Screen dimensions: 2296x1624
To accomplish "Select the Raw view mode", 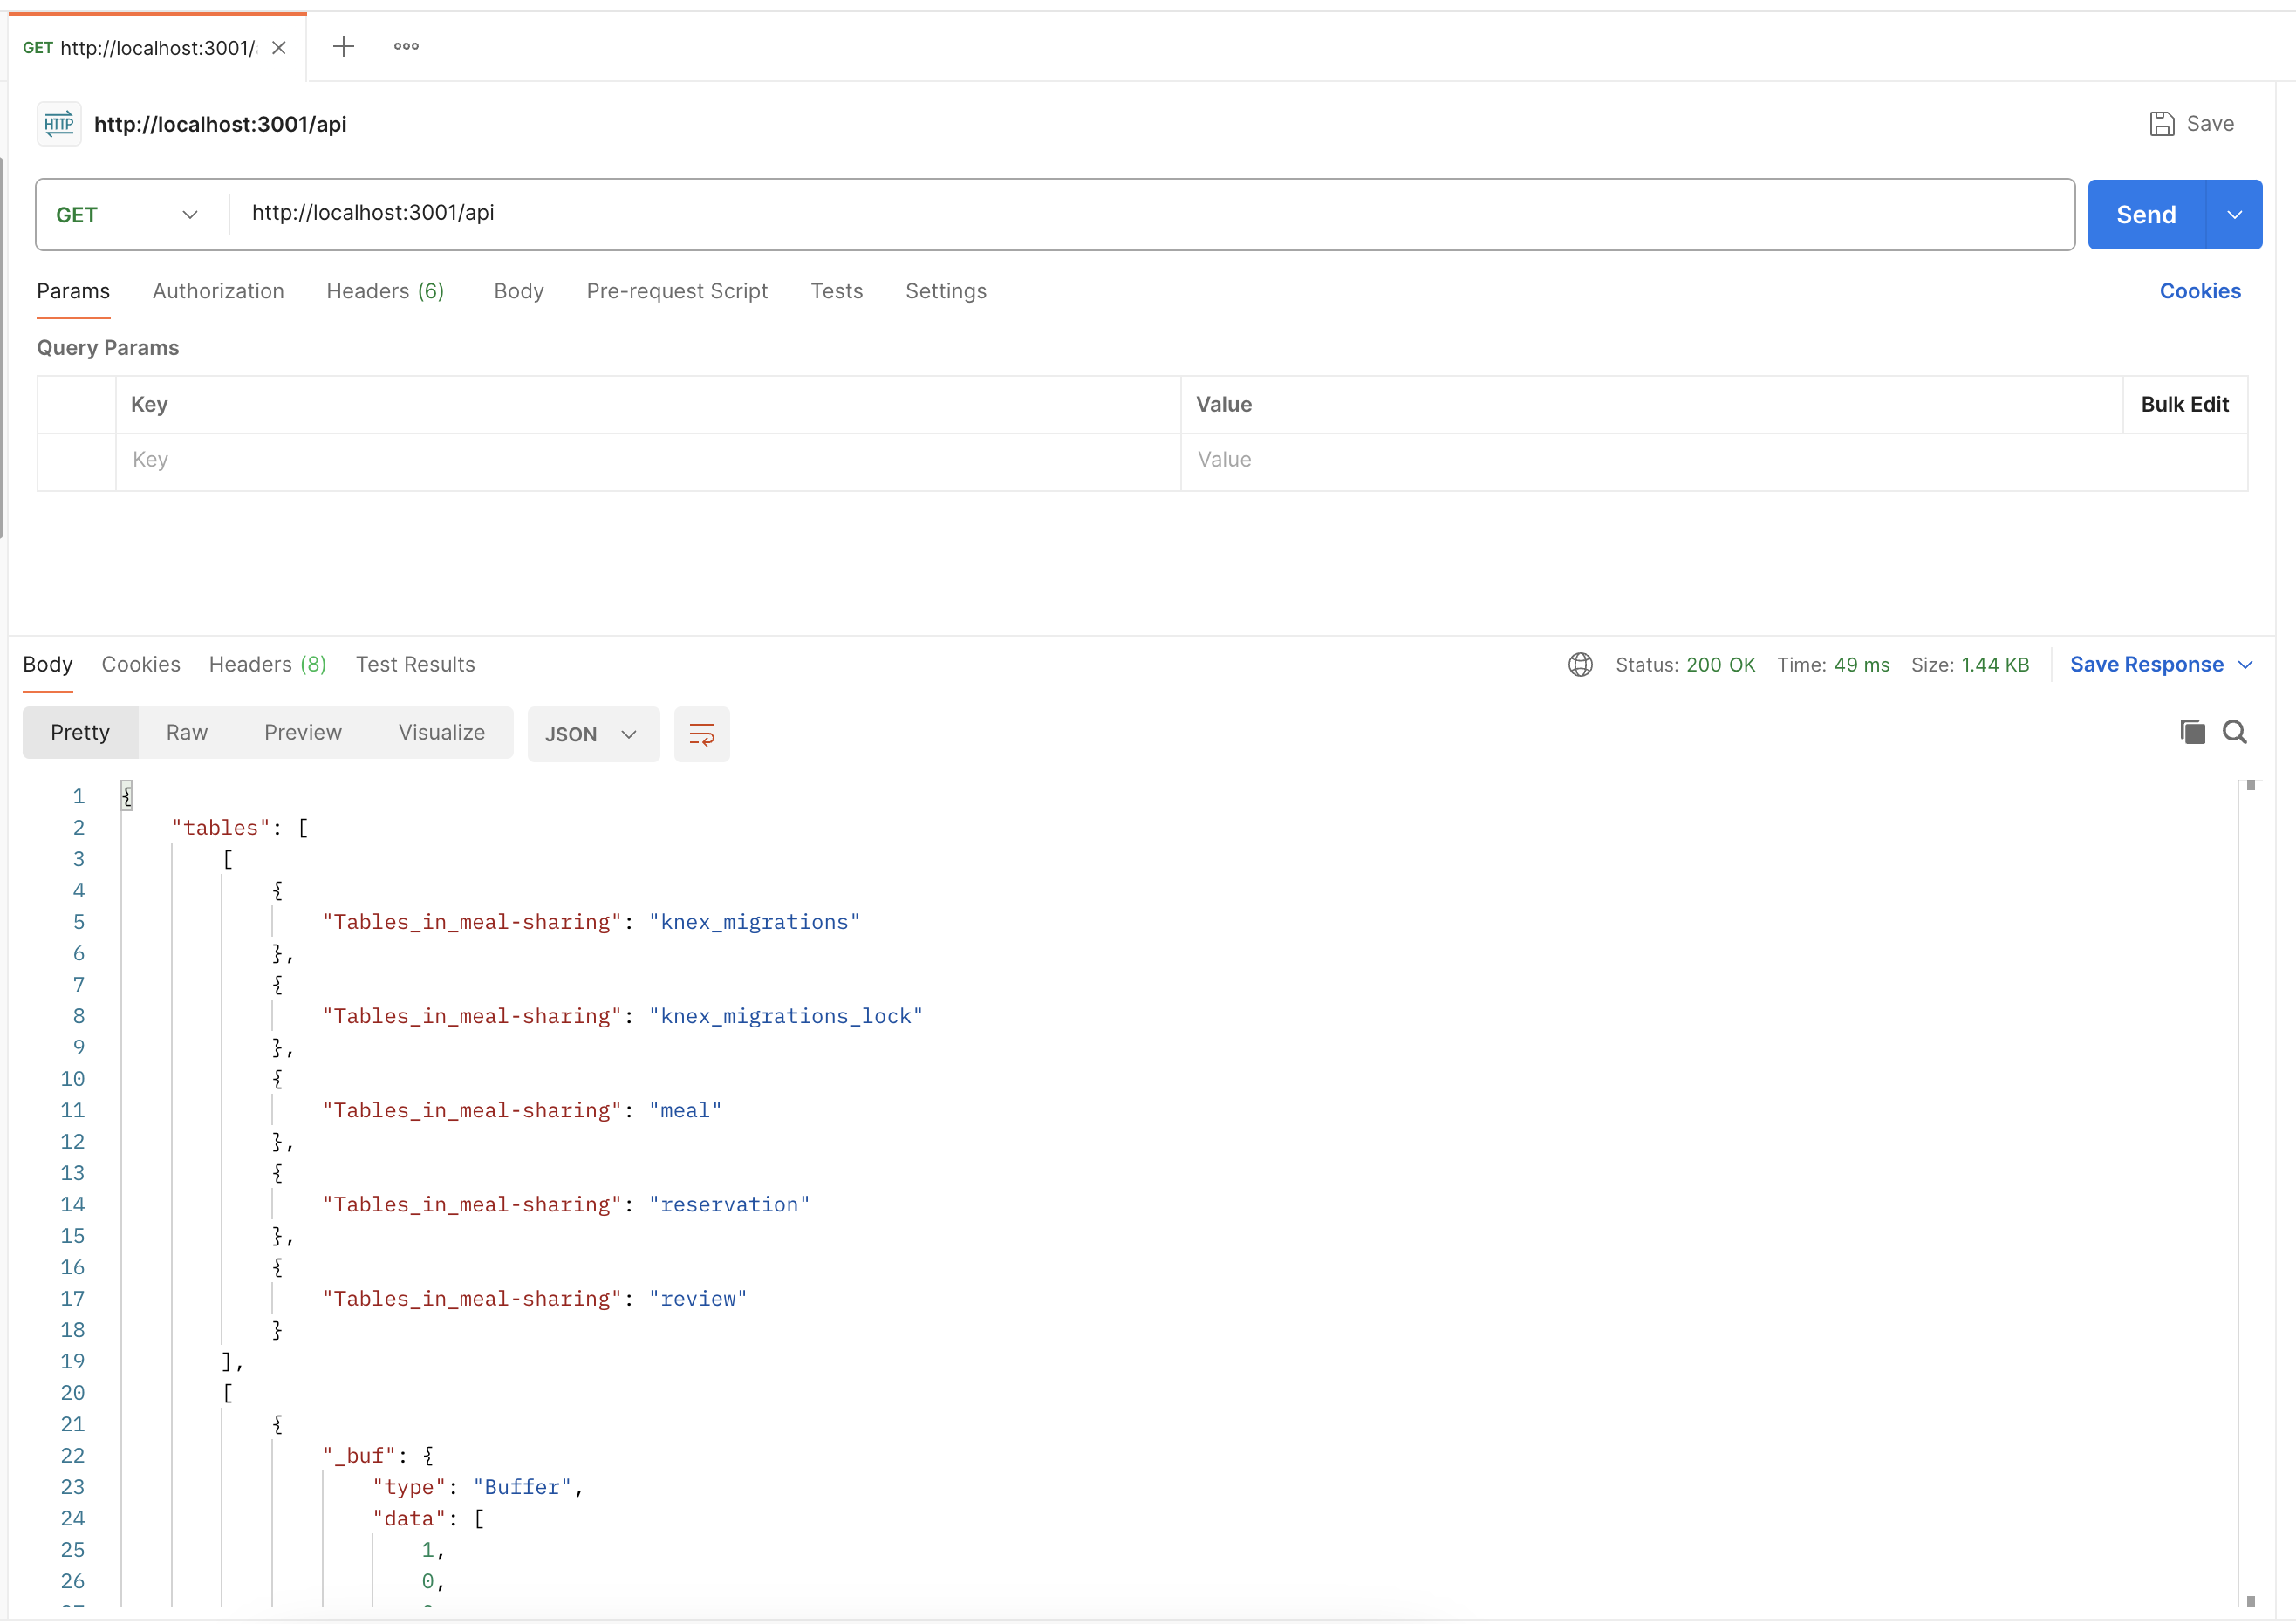I will 187,733.
